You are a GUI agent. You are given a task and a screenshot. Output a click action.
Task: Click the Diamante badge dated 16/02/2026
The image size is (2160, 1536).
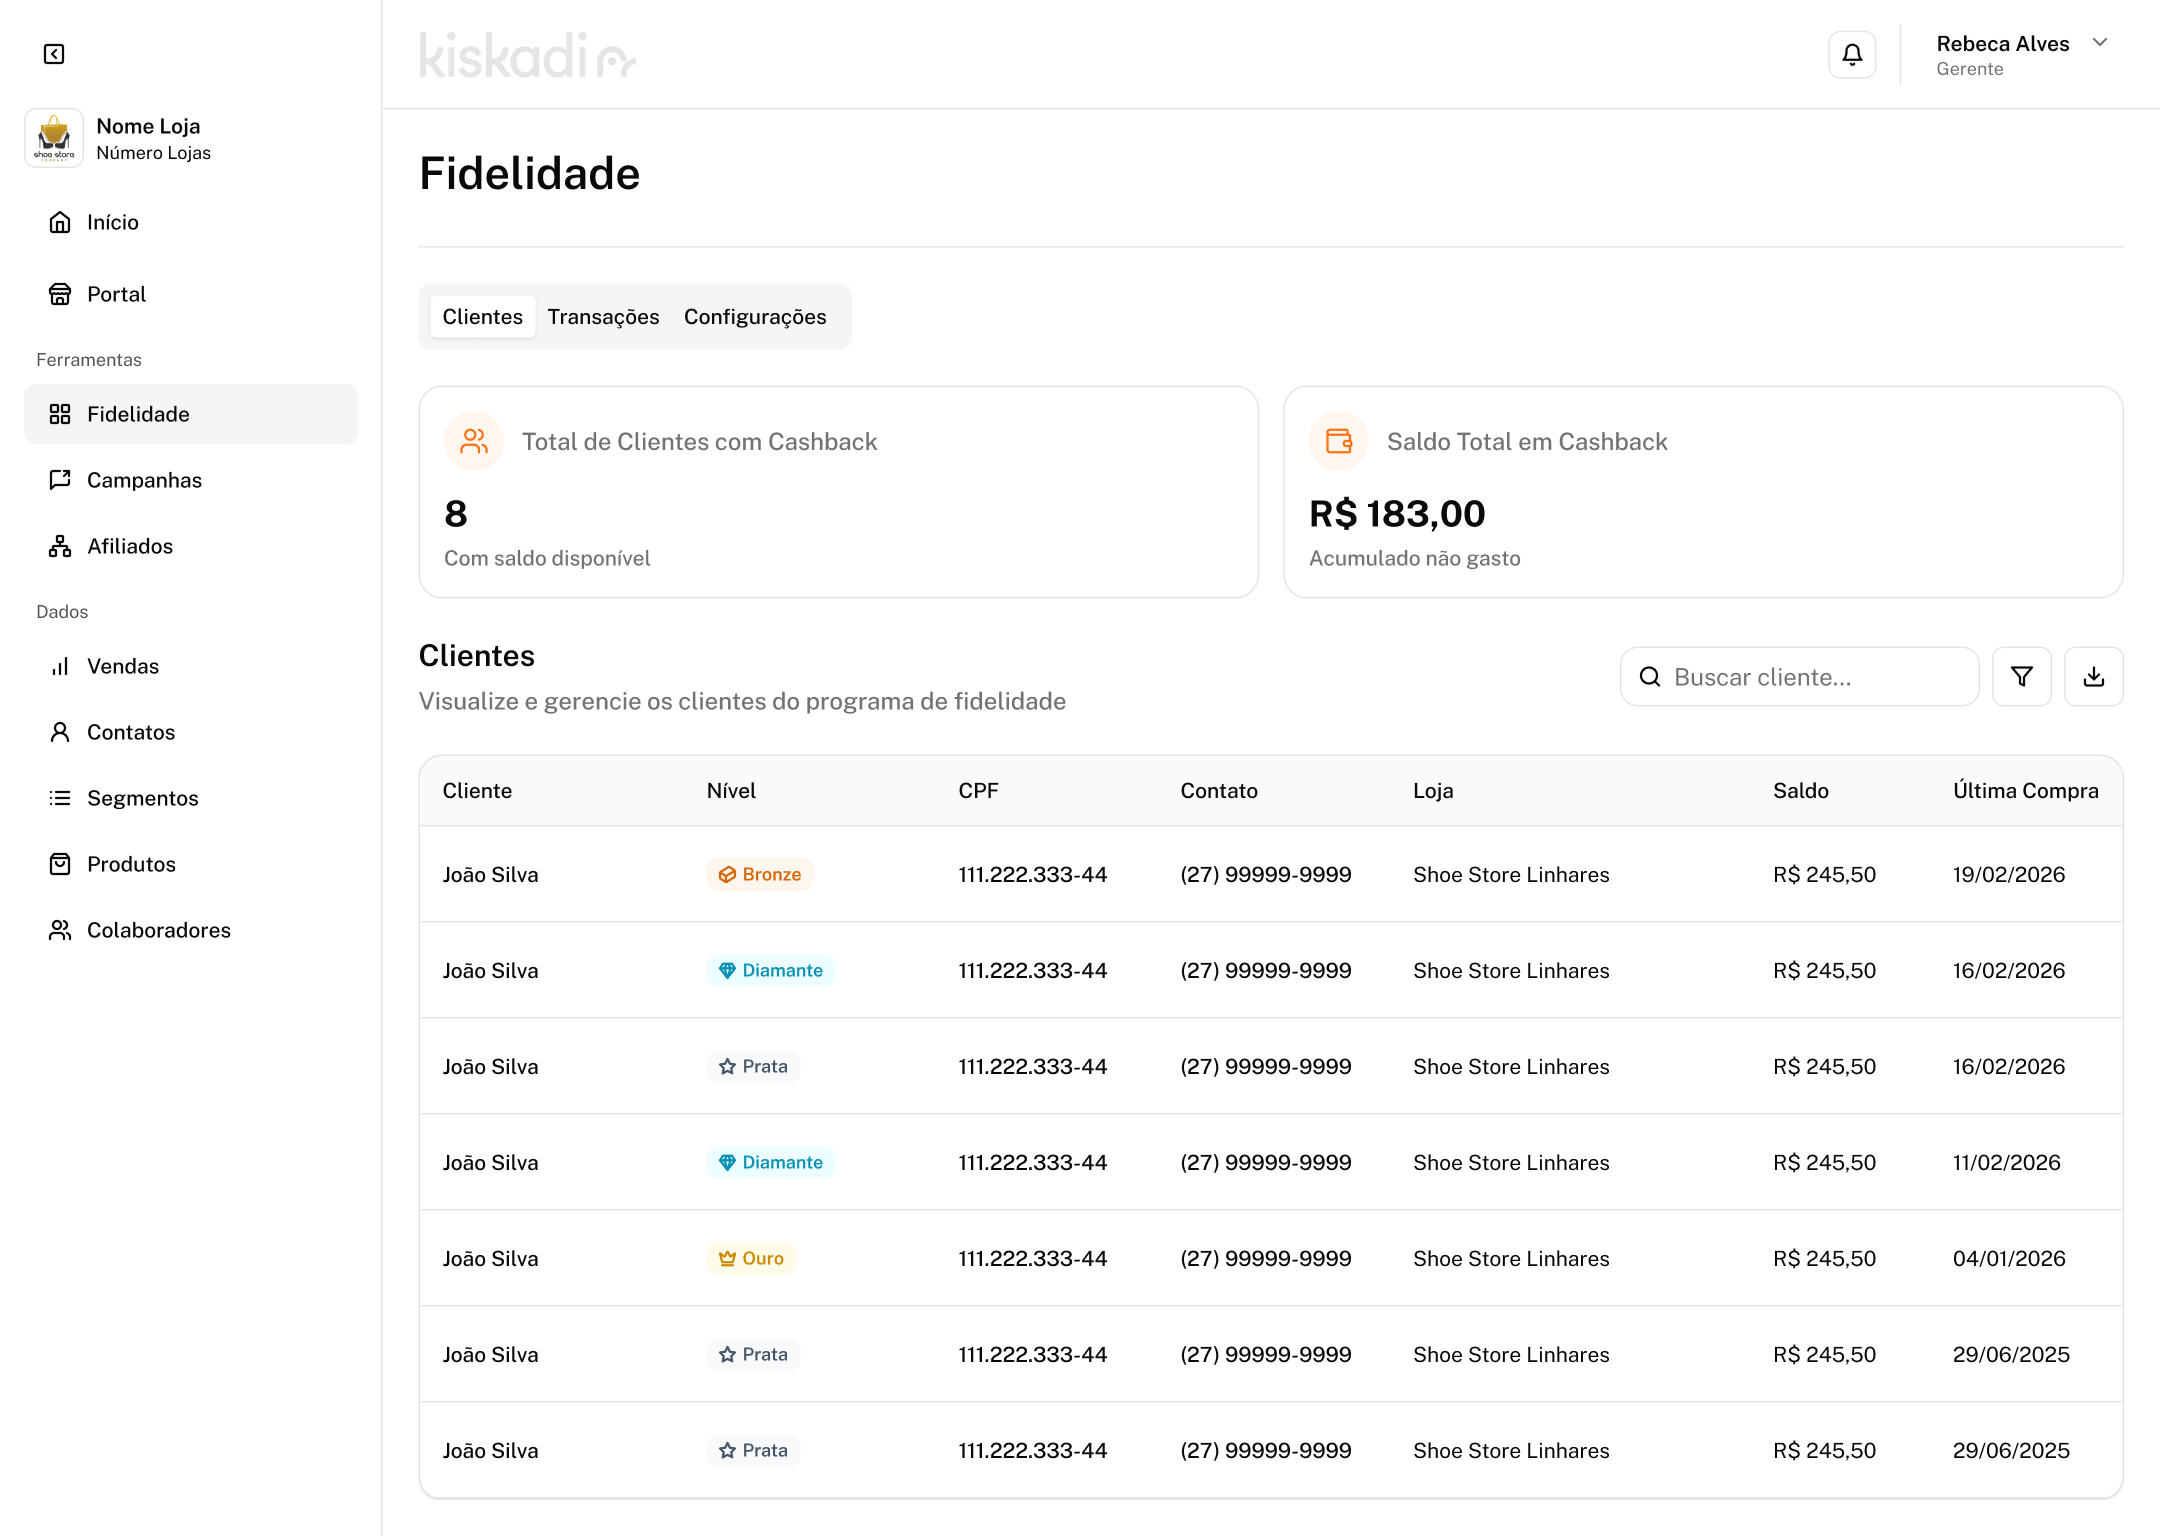(771, 970)
